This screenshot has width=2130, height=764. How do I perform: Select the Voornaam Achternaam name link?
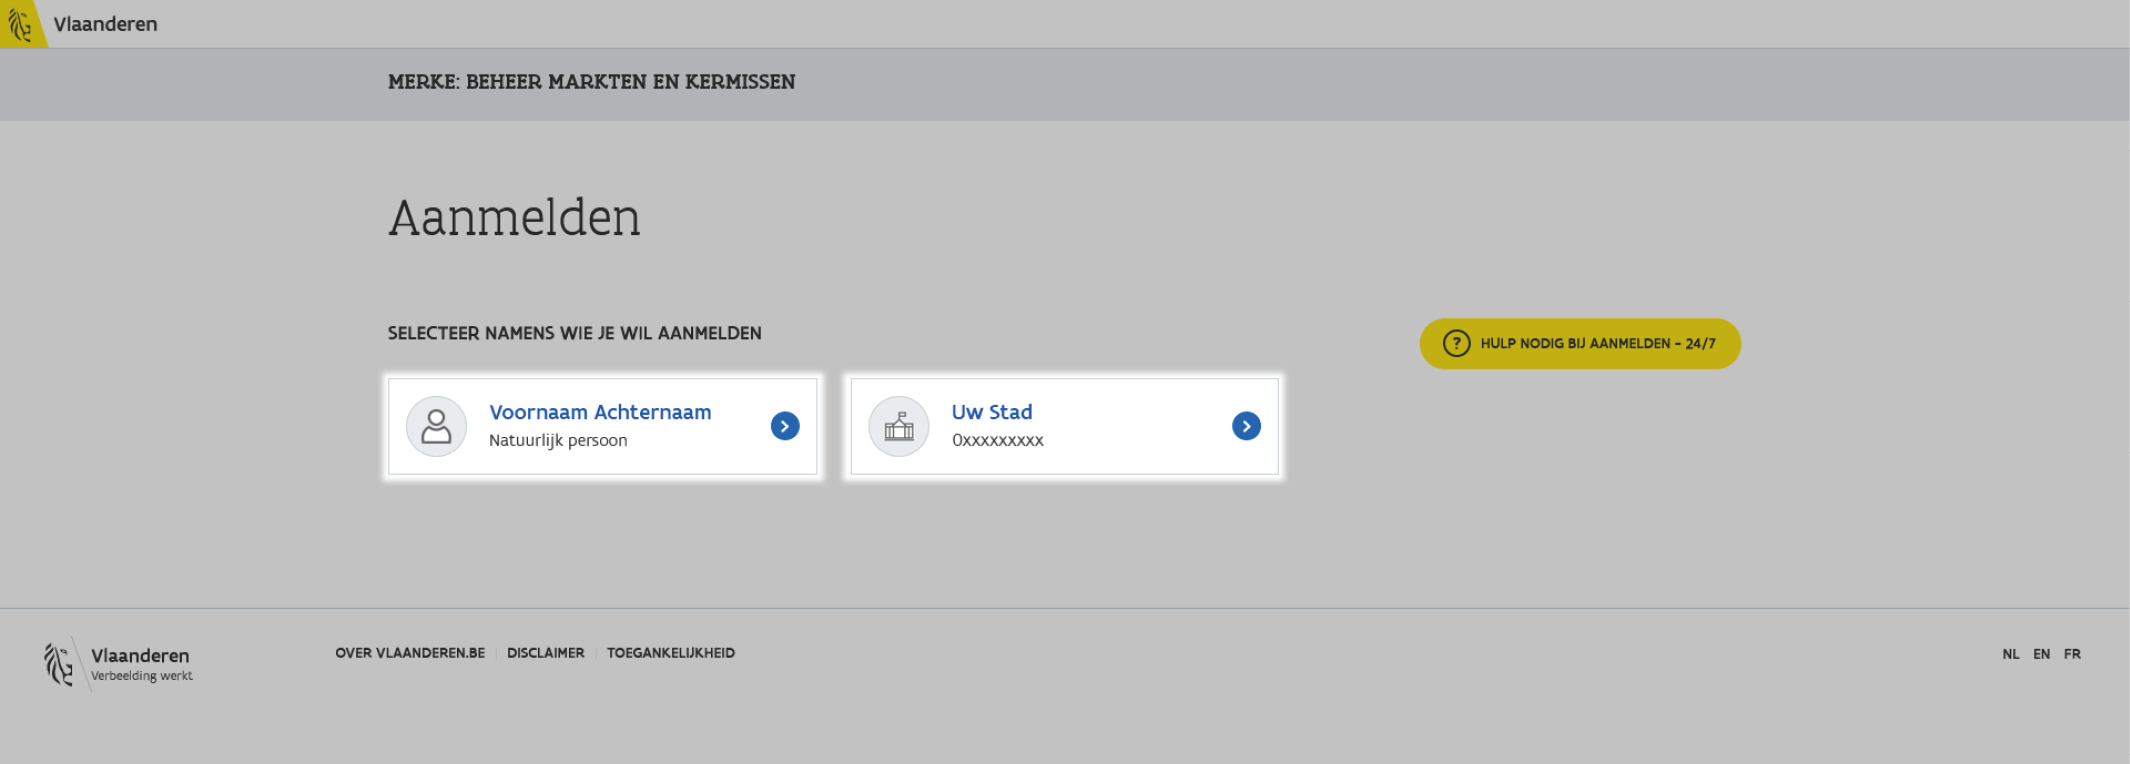[600, 412]
